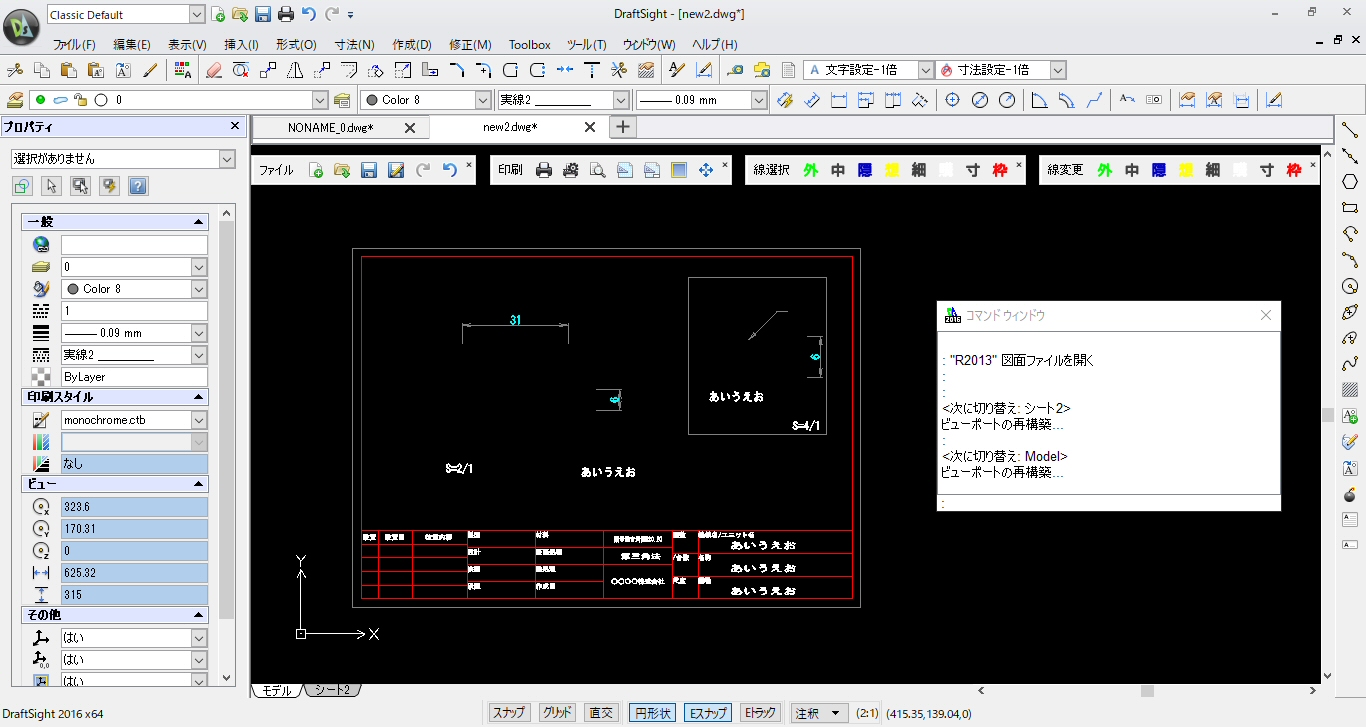This screenshot has height=728, width=1366.
Task: Select the Circle tool in right toolbar
Action: pyautogui.click(x=1350, y=286)
